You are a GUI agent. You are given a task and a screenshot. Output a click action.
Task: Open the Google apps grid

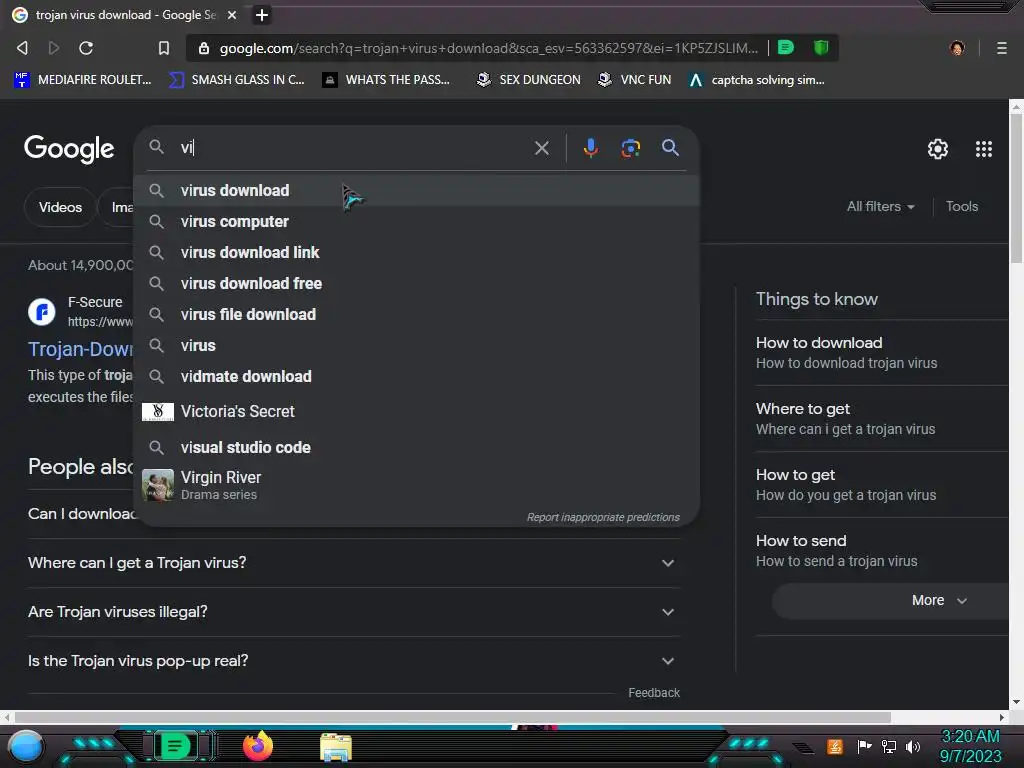tap(984, 149)
